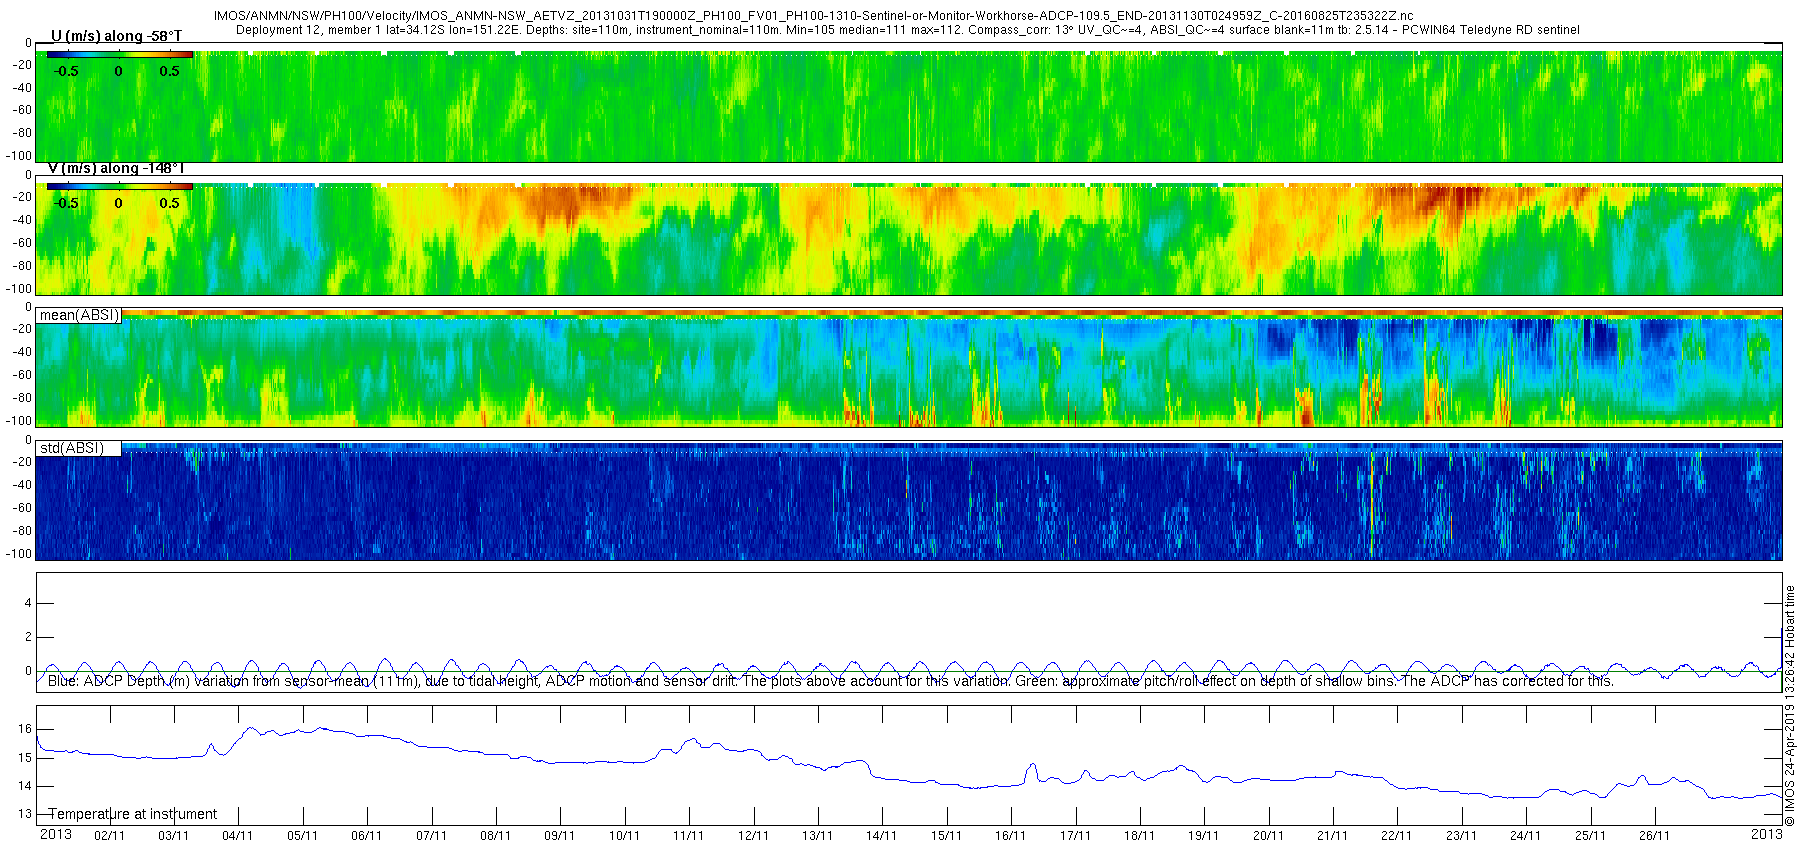Click the '14' tick on the temperature axis
Viewport: 1800px width, 850px height.
pos(25,786)
